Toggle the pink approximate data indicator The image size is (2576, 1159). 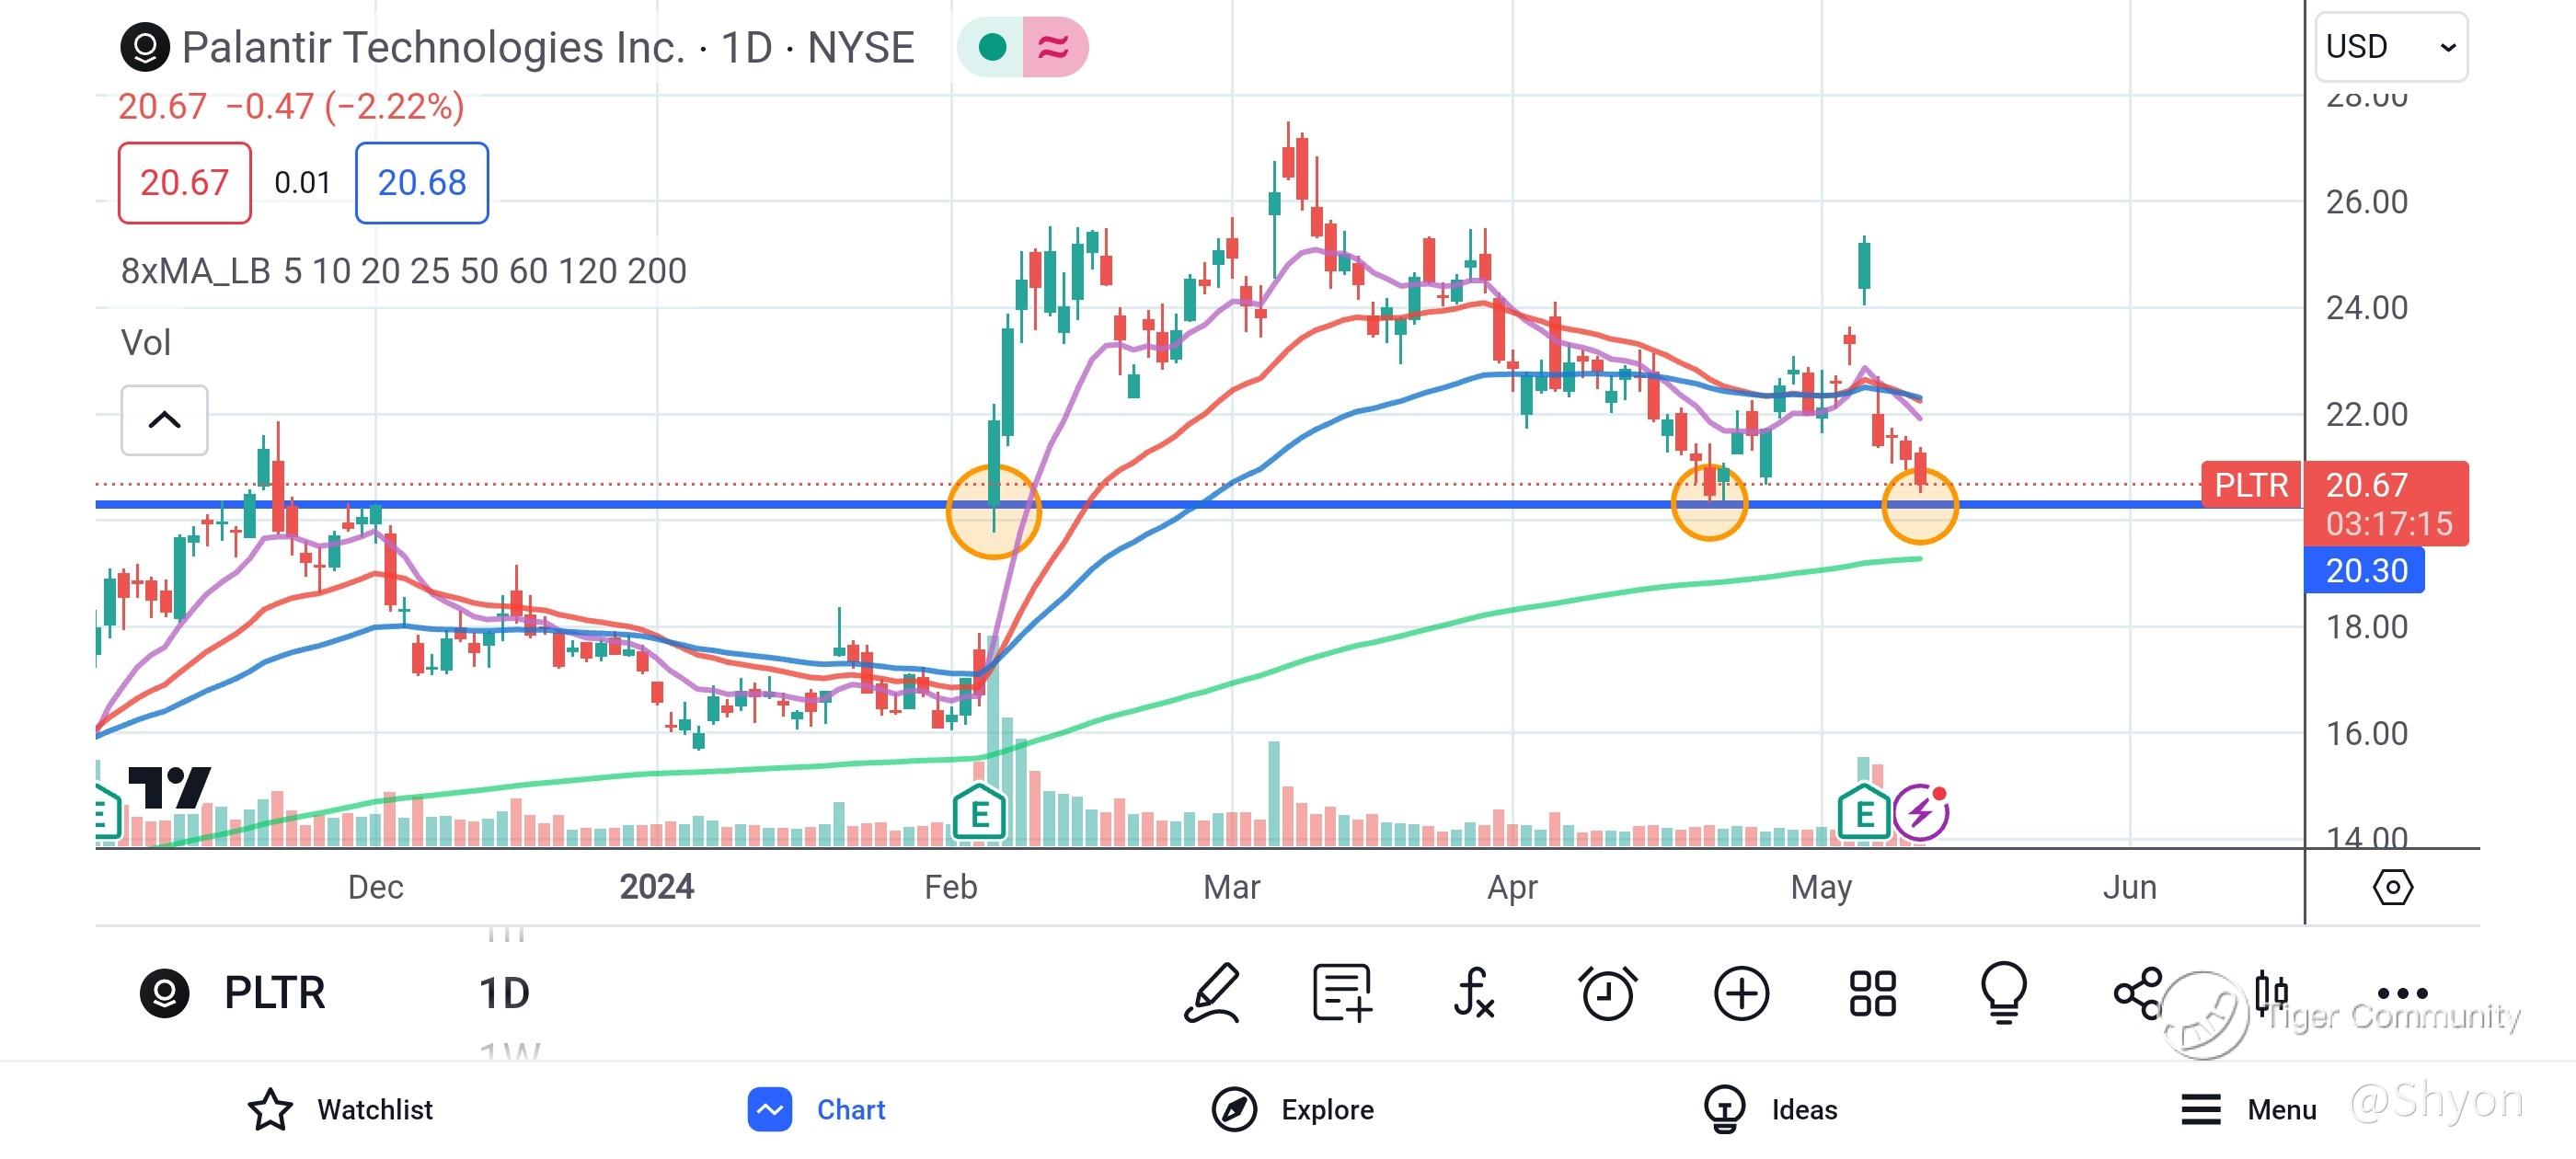pyautogui.click(x=1054, y=47)
